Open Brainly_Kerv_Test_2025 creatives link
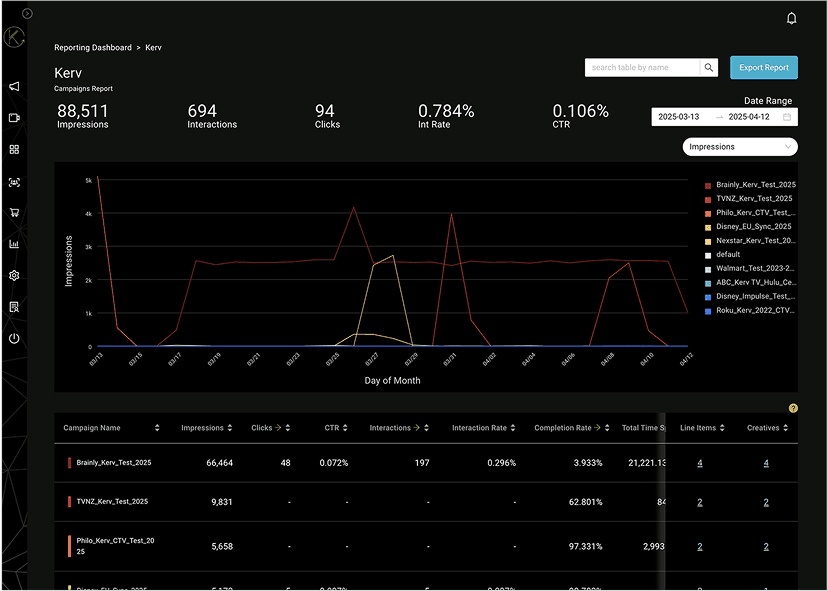The width and height of the screenshot is (827, 591). pyautogui.click(x=766, y=463)
